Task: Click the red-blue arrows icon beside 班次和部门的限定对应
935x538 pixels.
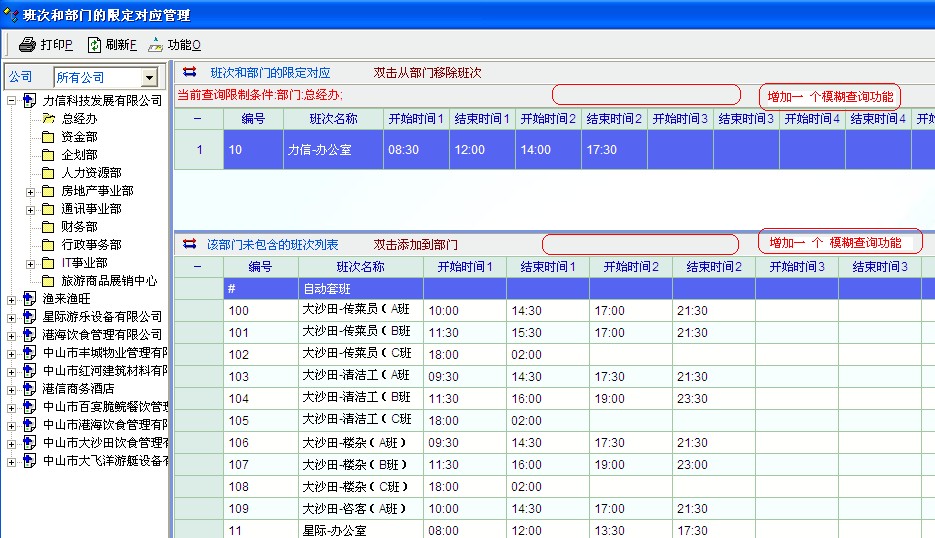Action: pos(190,73)
